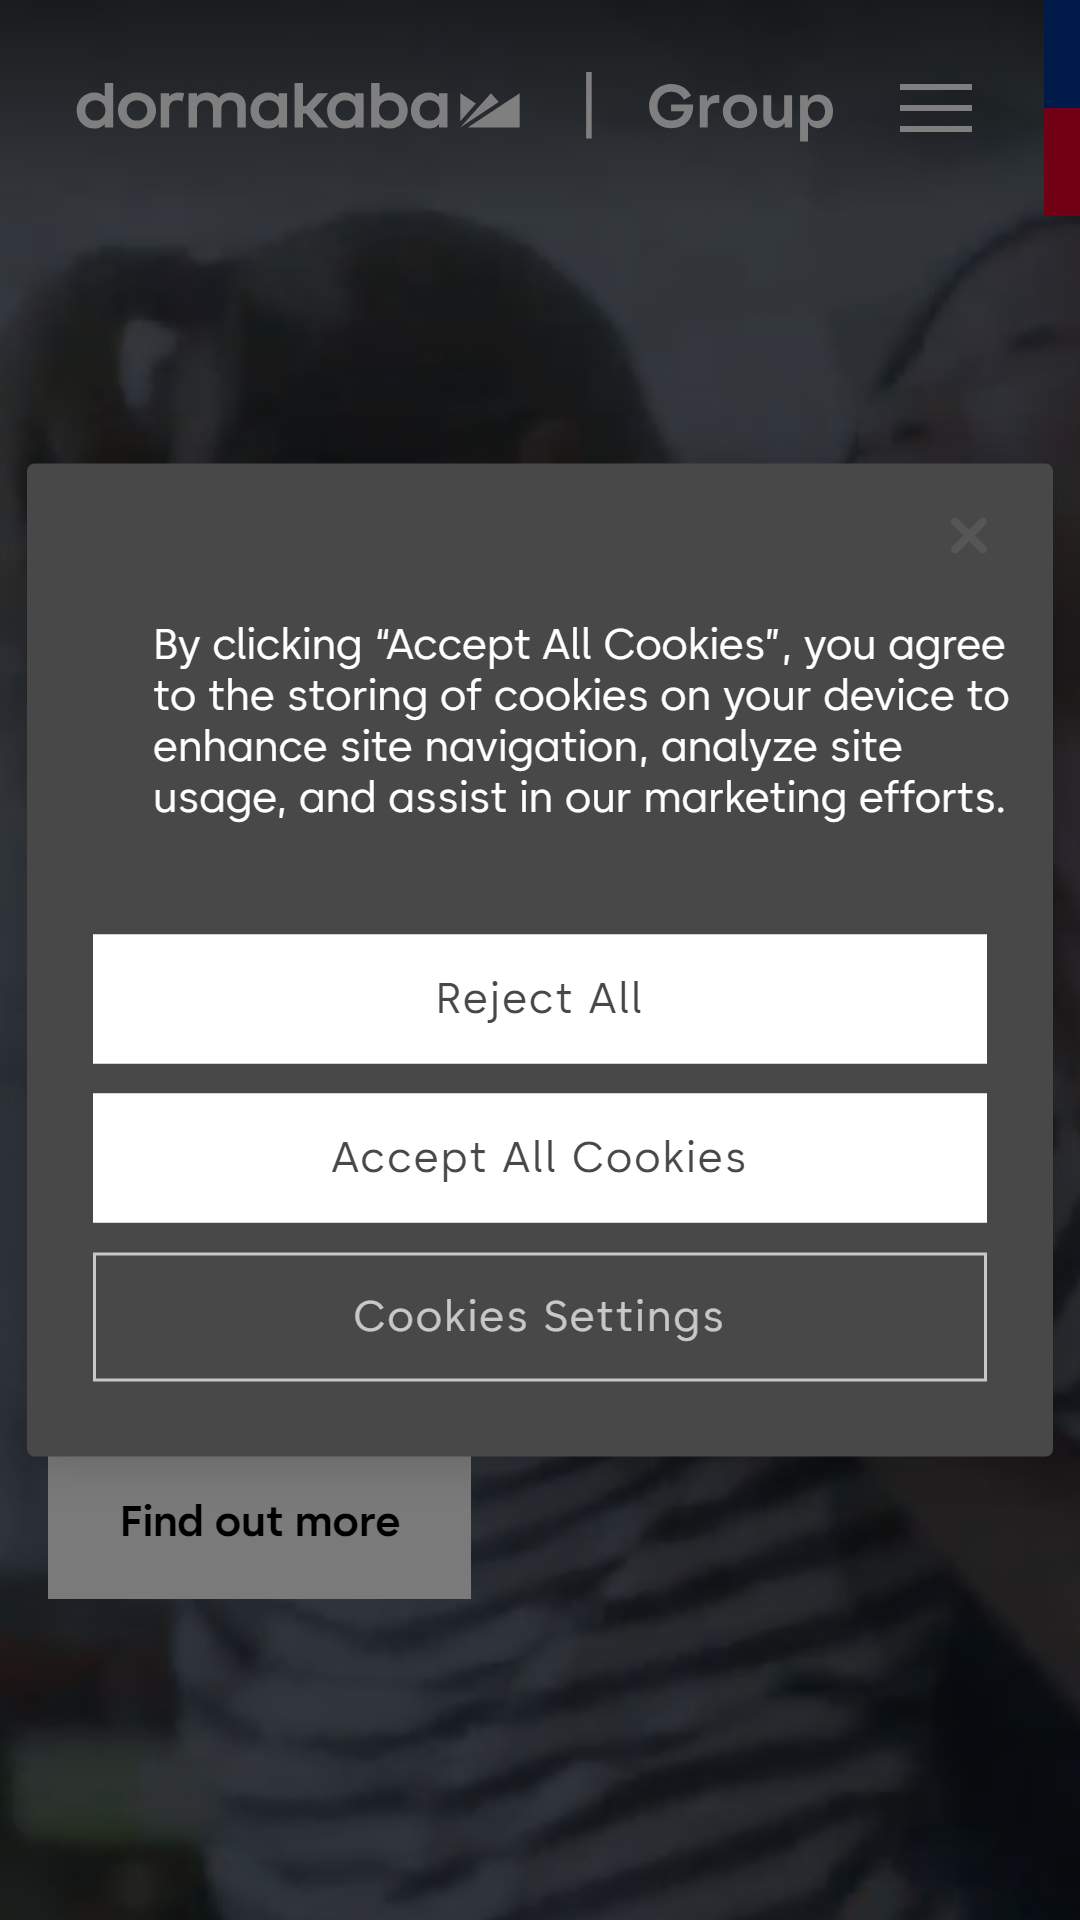
Task: Go home via the dormakaba wordmark
Action: (262, 107)
